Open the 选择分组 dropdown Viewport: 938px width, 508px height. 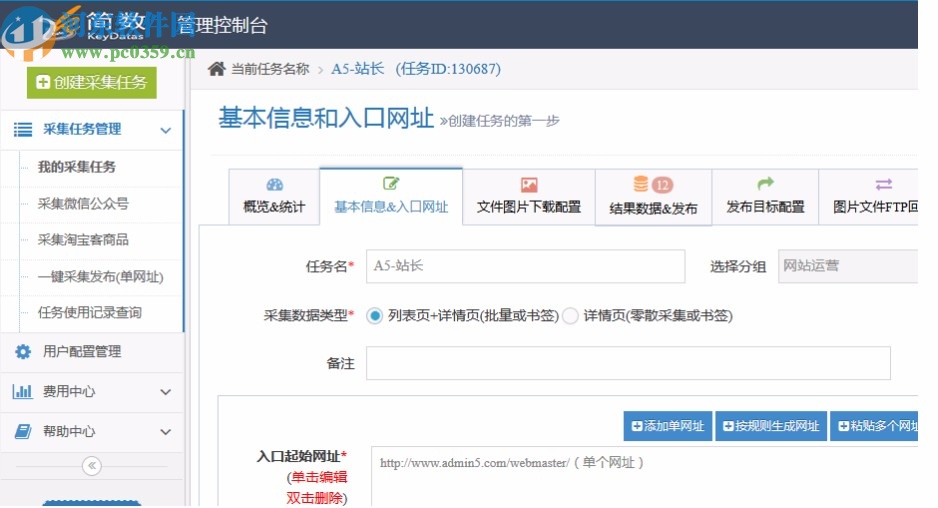(848, 266)
